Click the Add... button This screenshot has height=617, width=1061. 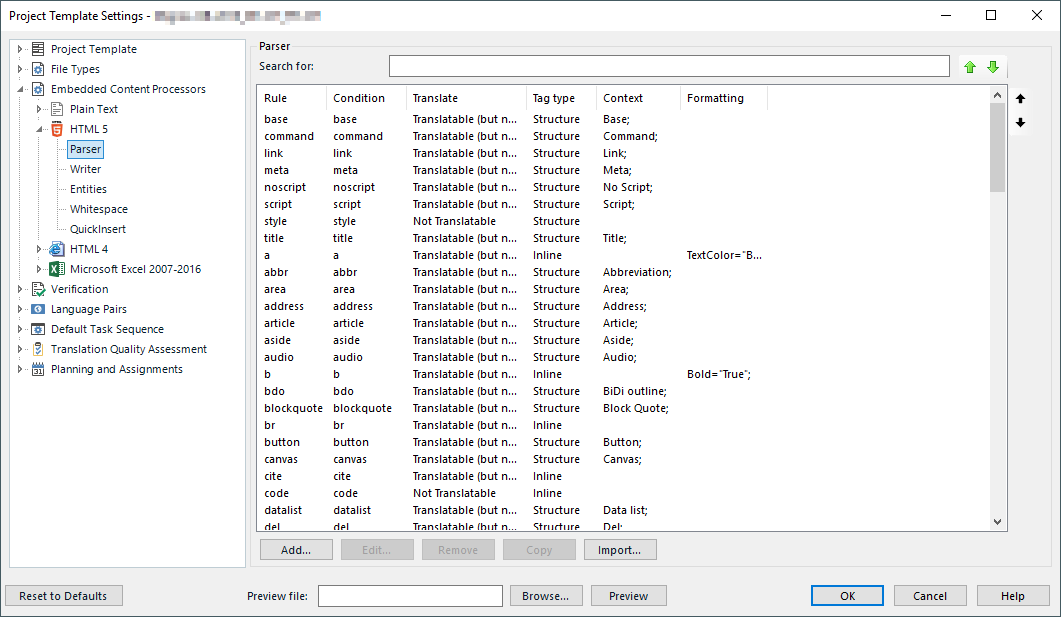coord(296,550)
